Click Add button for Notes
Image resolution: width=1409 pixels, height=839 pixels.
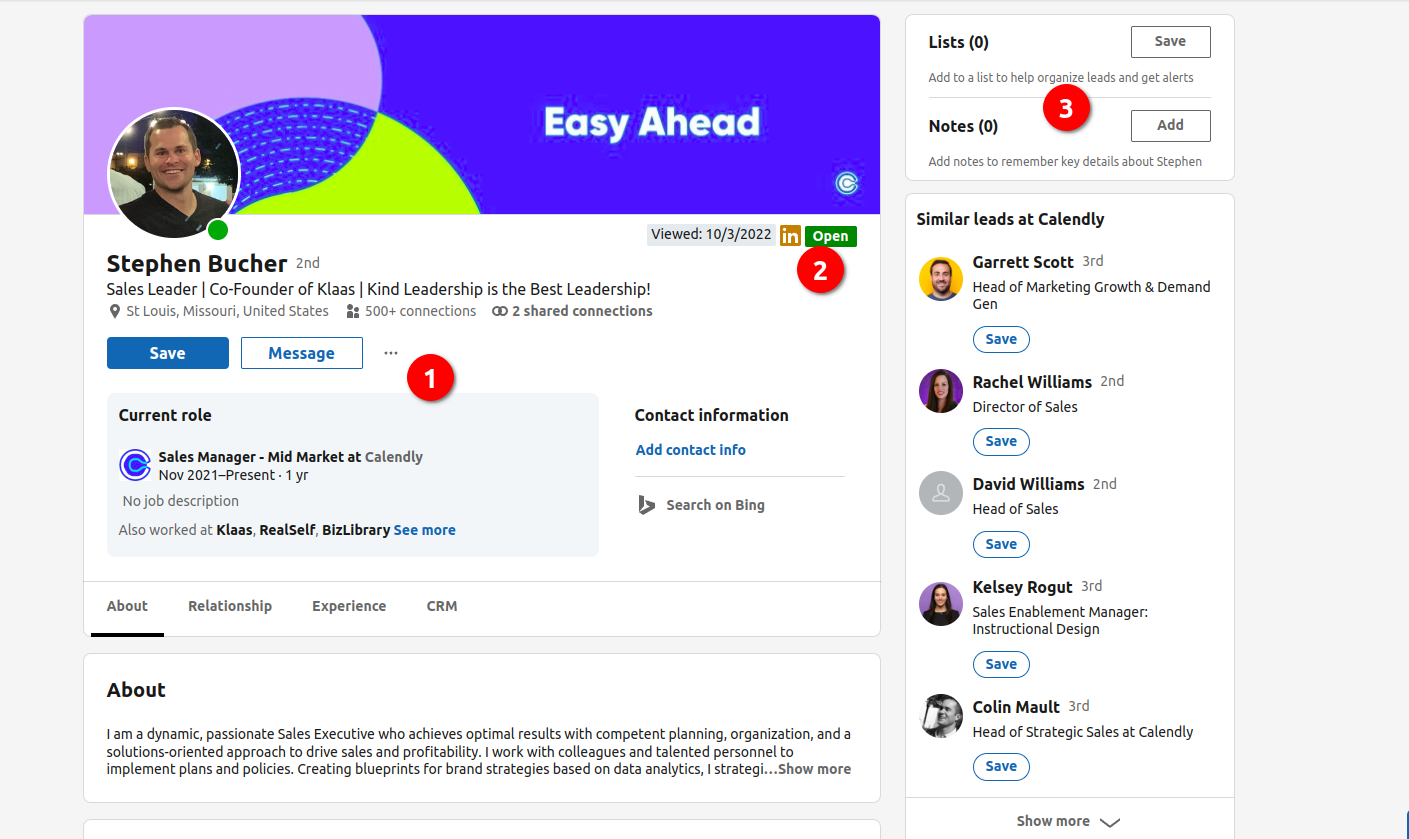coord(1170,126)
